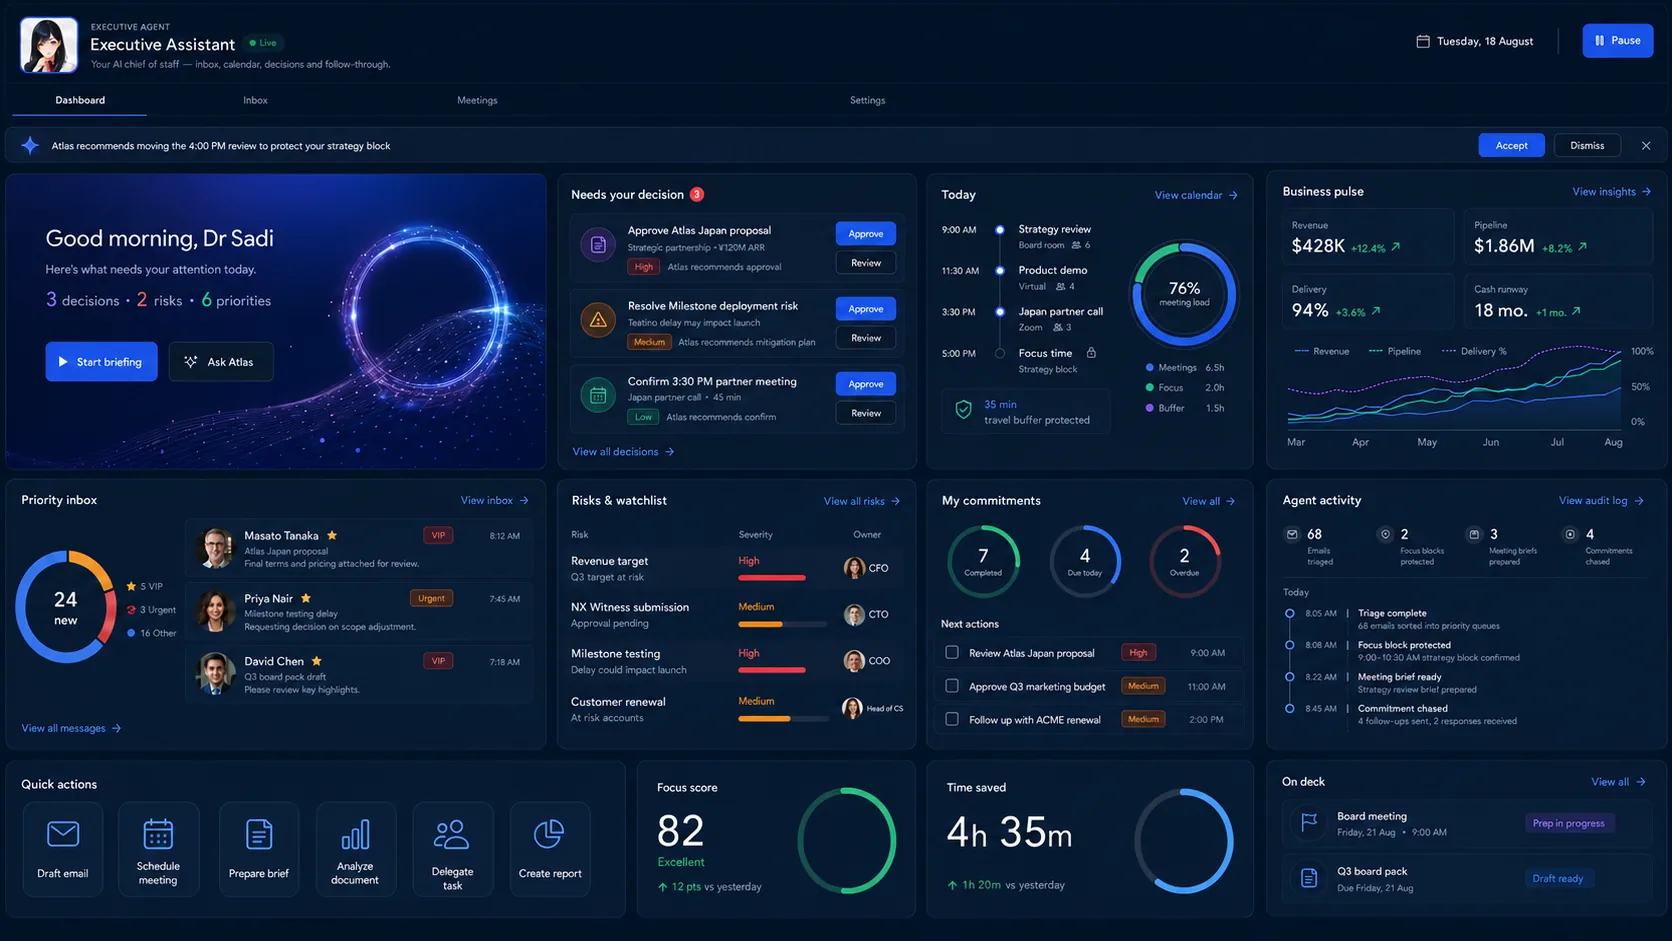Click the calendar icon beside Tuesday, 18 August
This screenshot has width=1672, height=941.
[x=1423, y=41]
